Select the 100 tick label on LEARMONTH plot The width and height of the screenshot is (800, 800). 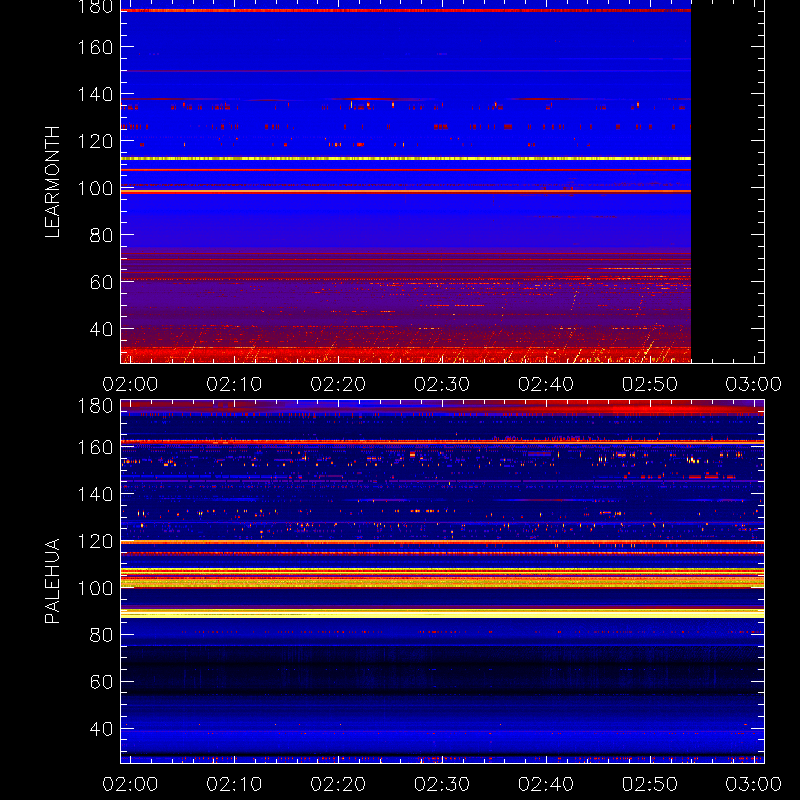point(95,188)
